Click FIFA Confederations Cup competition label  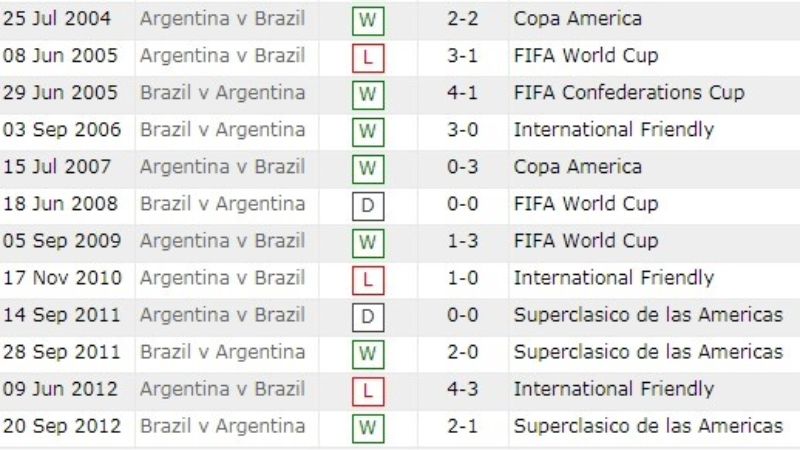click(x=629, y=93)
